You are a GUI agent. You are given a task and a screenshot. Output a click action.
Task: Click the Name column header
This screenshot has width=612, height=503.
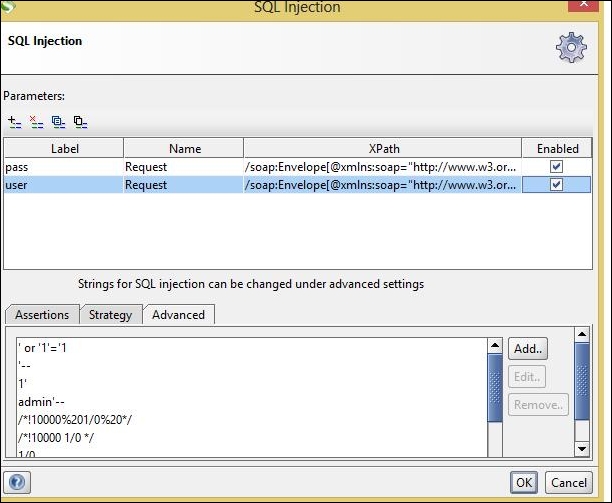pos(184,148)
